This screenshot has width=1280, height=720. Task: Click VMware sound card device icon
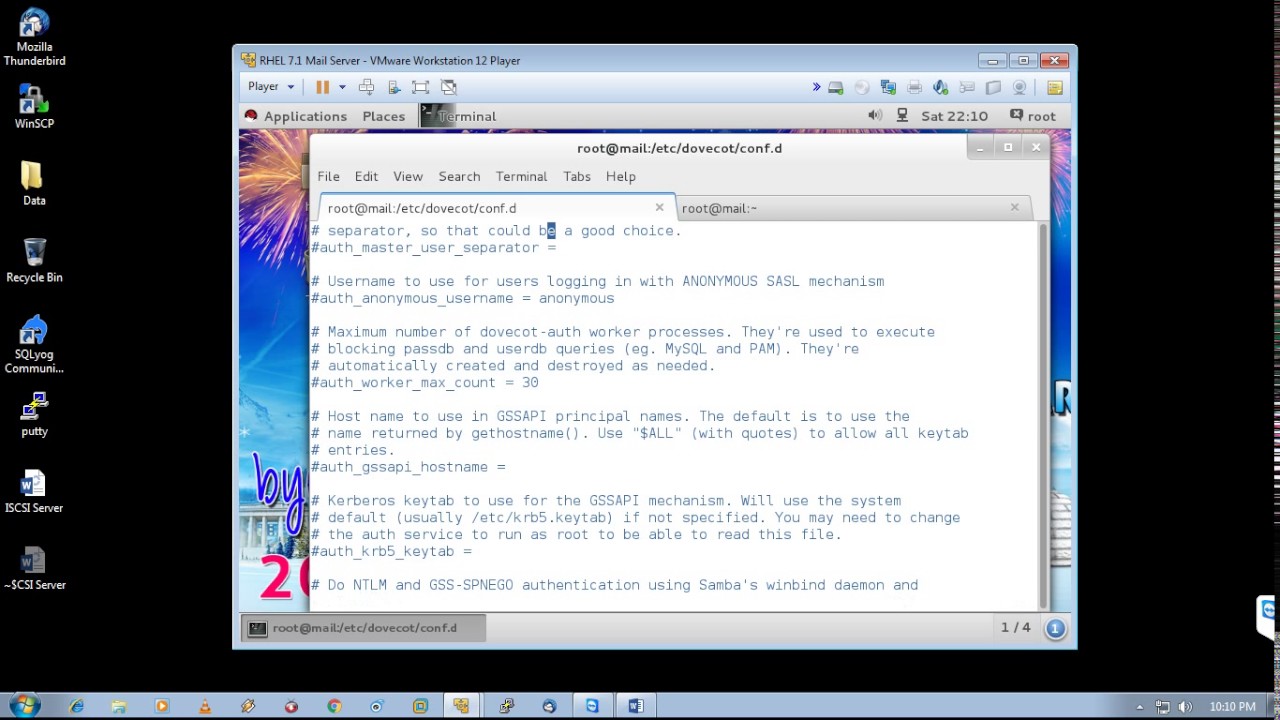click(940, 87)
